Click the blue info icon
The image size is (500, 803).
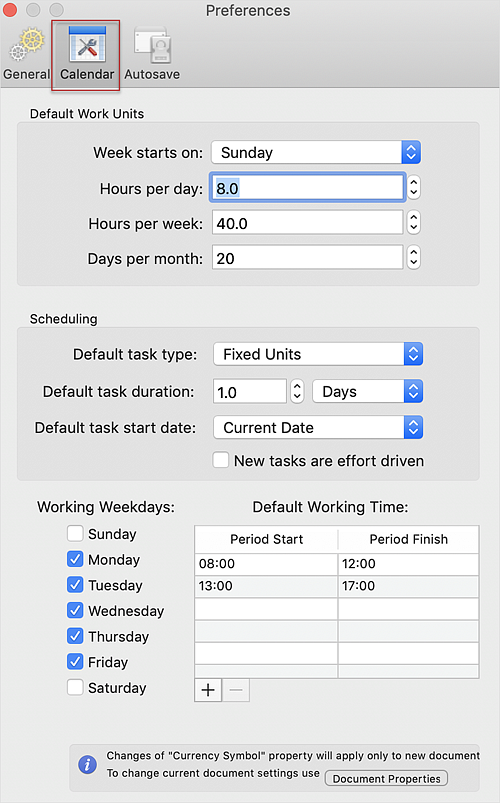click(87, 765)
